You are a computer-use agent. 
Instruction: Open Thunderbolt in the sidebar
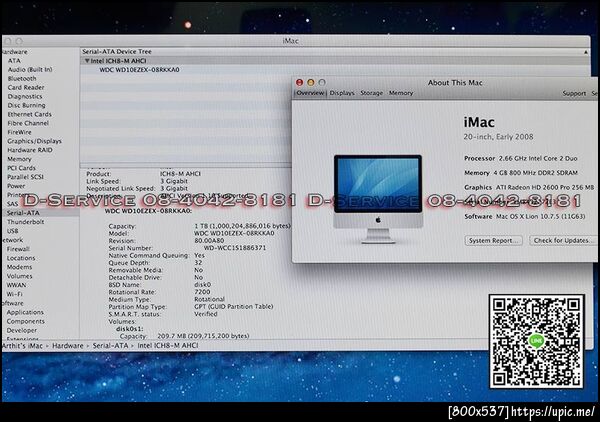tap(25, 222)
